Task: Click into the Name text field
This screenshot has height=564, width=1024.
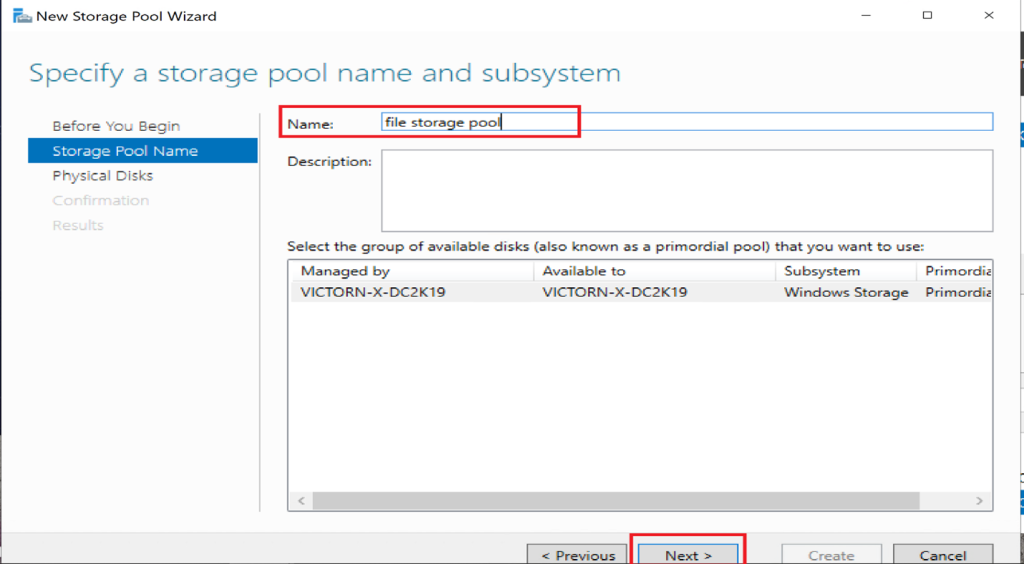Action: pyautogui.click(x=686, y=122)
